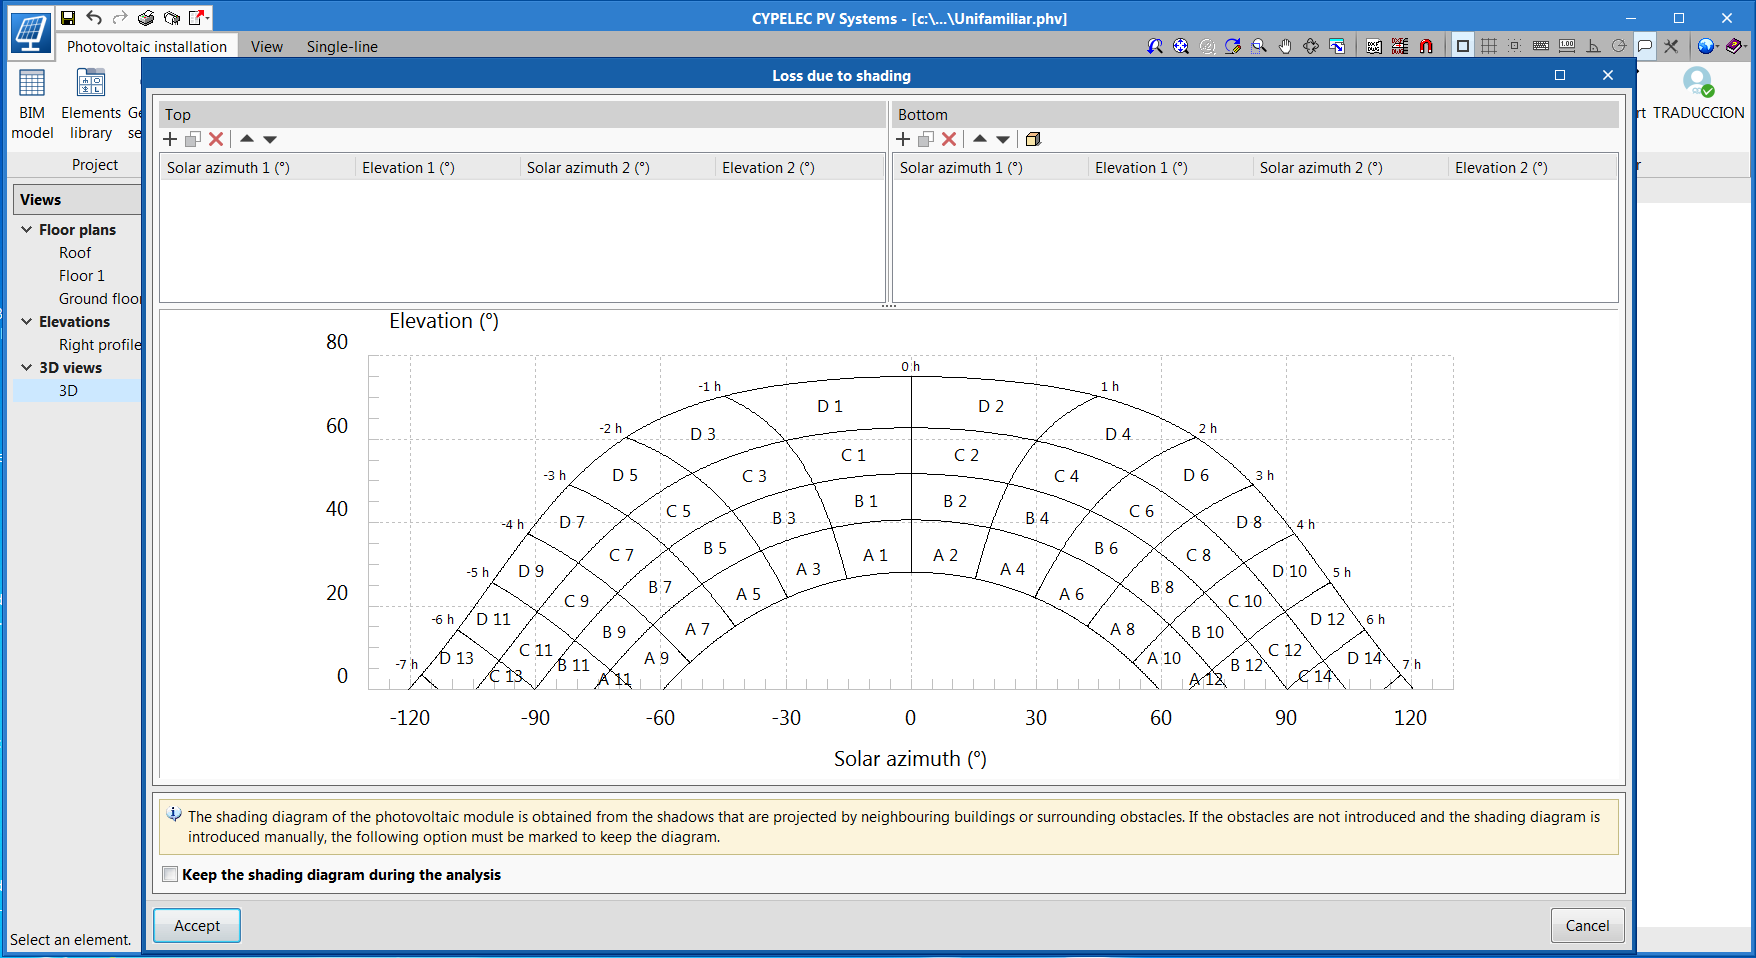Enable Keep the shading diagram during the analysis

pos(170,874)
